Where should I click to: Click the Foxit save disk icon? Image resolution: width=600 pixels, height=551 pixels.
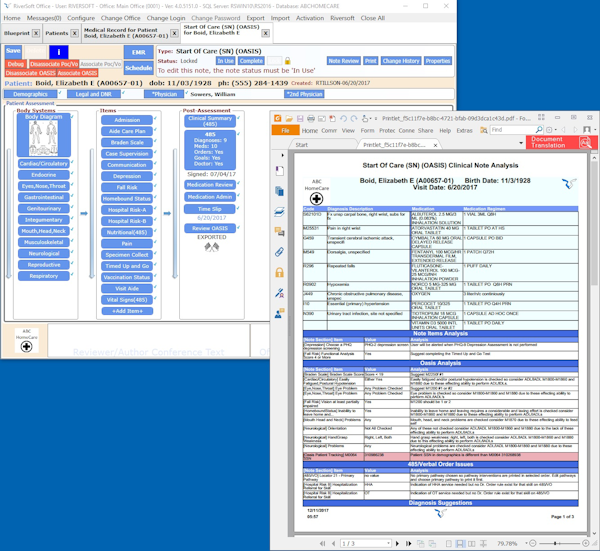(300, 119)
